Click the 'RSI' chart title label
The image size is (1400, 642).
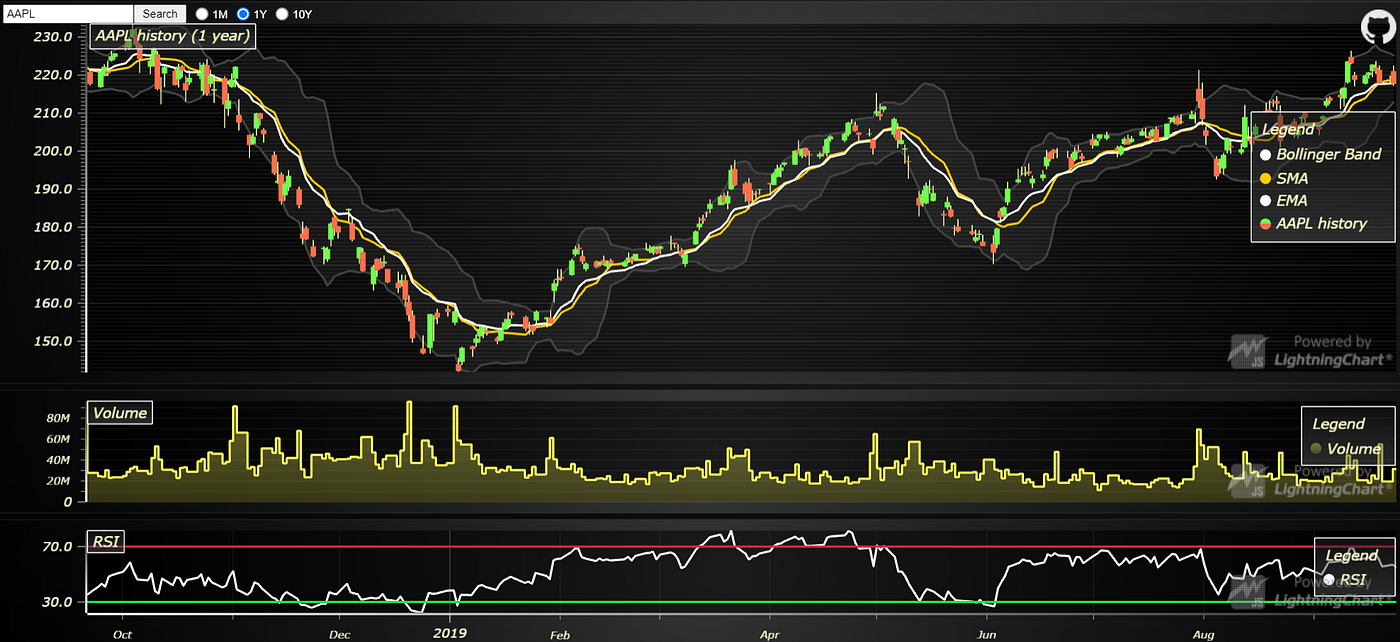tap(104, 541)
